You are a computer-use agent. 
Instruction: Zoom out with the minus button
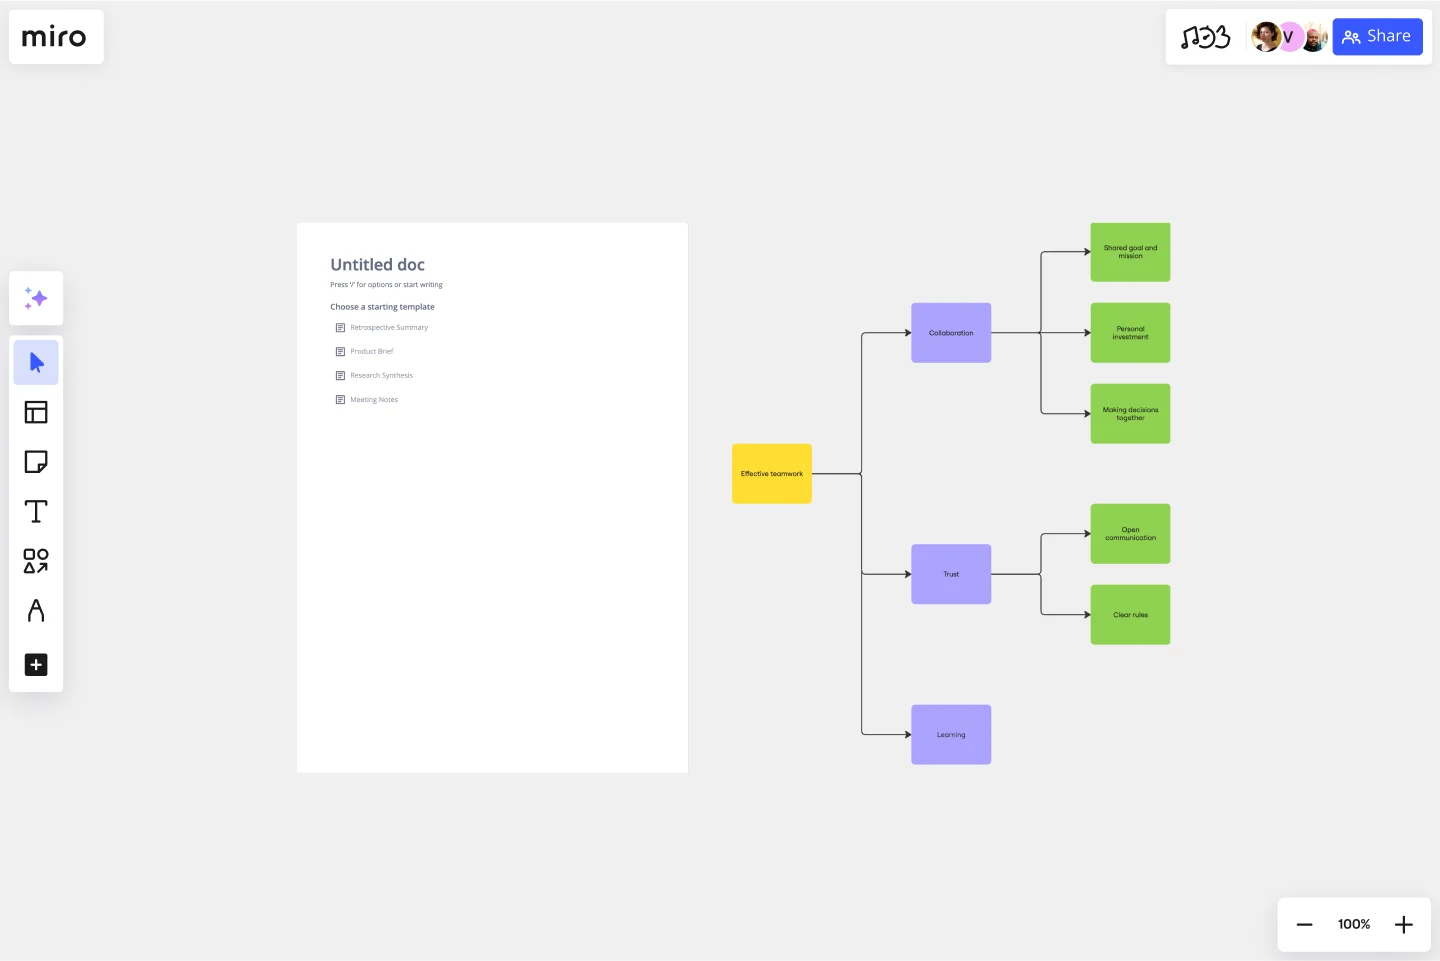pos(1304,925)
